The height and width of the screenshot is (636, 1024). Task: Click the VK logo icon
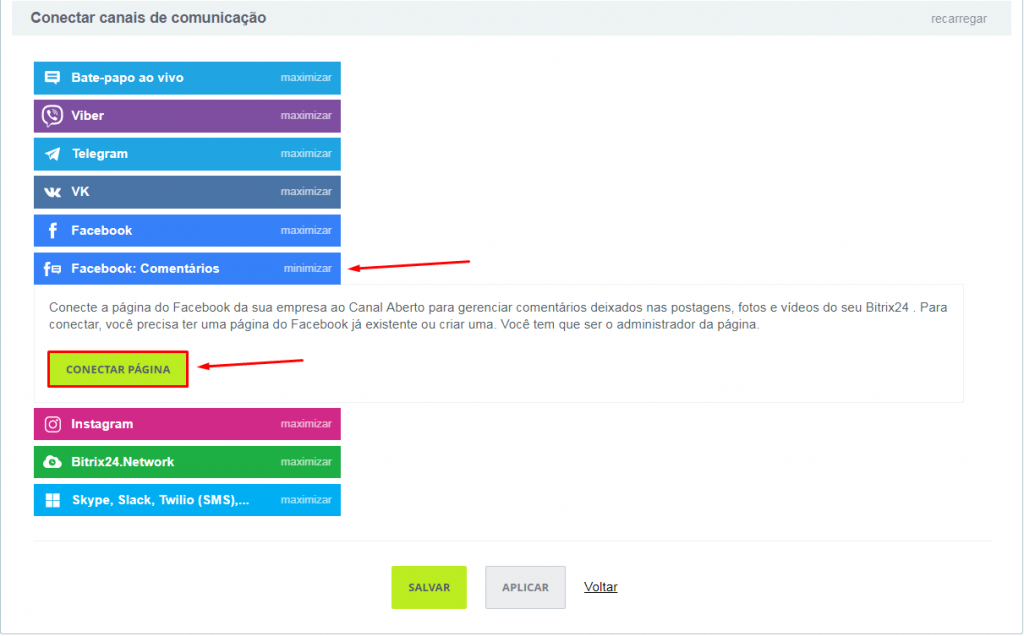pos(52,192)
